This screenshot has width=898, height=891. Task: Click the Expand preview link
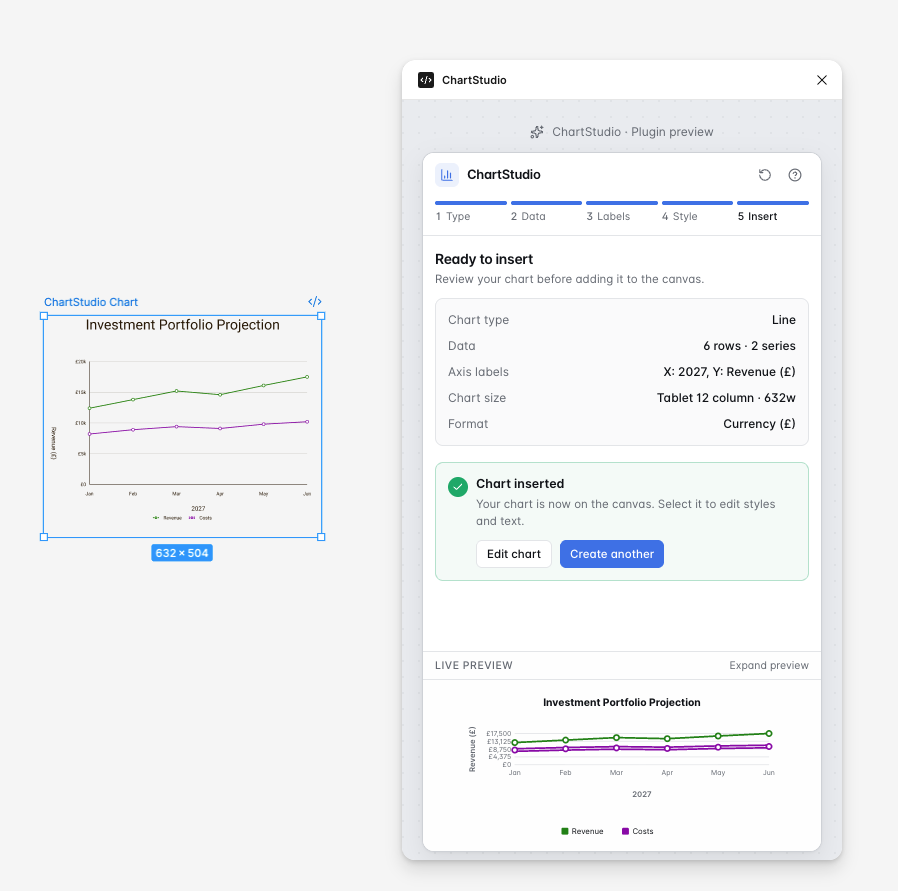(769, 665)
